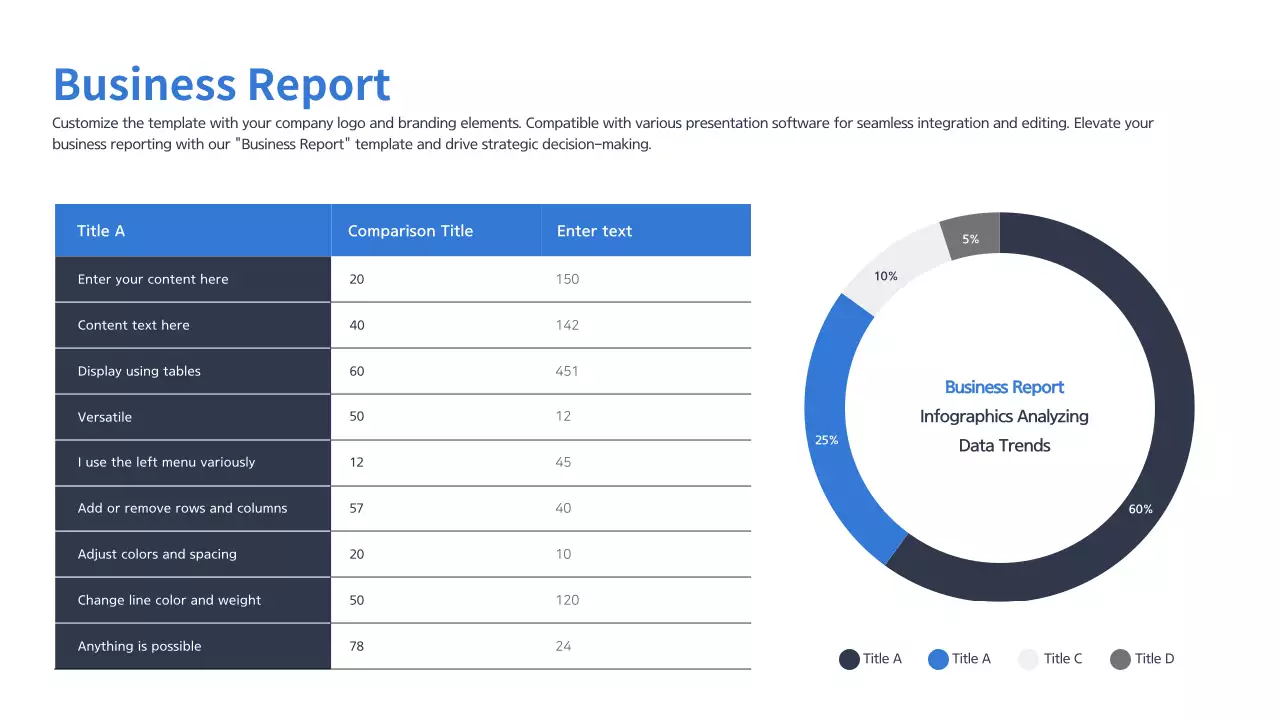The height and width of the screenshot is (720, 1280).
Task: Select the Title A table header cell
Action: [101, 230]
